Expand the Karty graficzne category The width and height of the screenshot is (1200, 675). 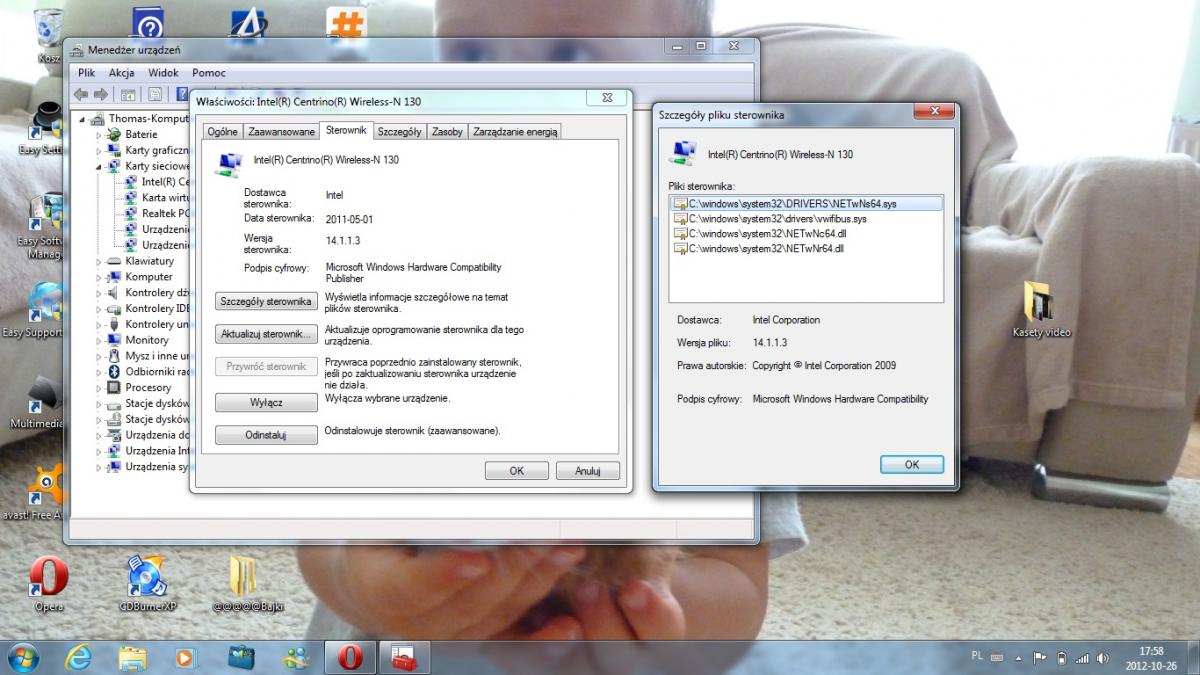99,151
